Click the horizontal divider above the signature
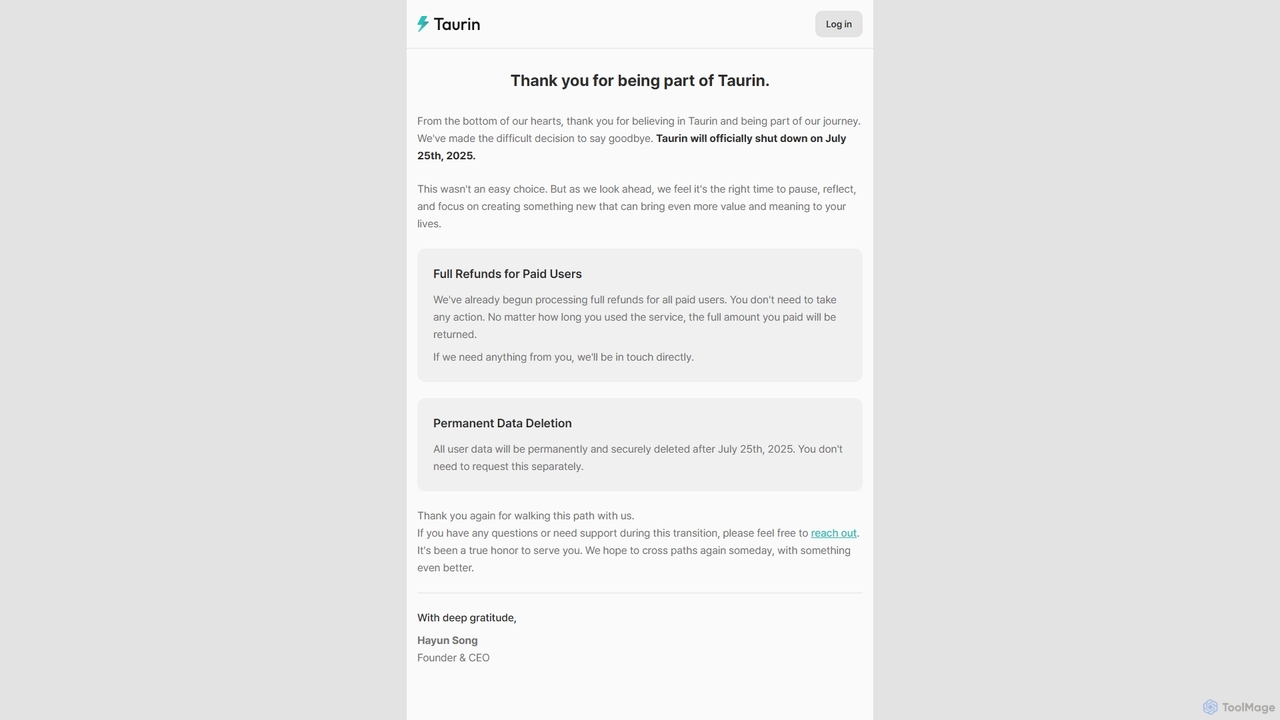1280x720 pixels. [x=640, y=593]
